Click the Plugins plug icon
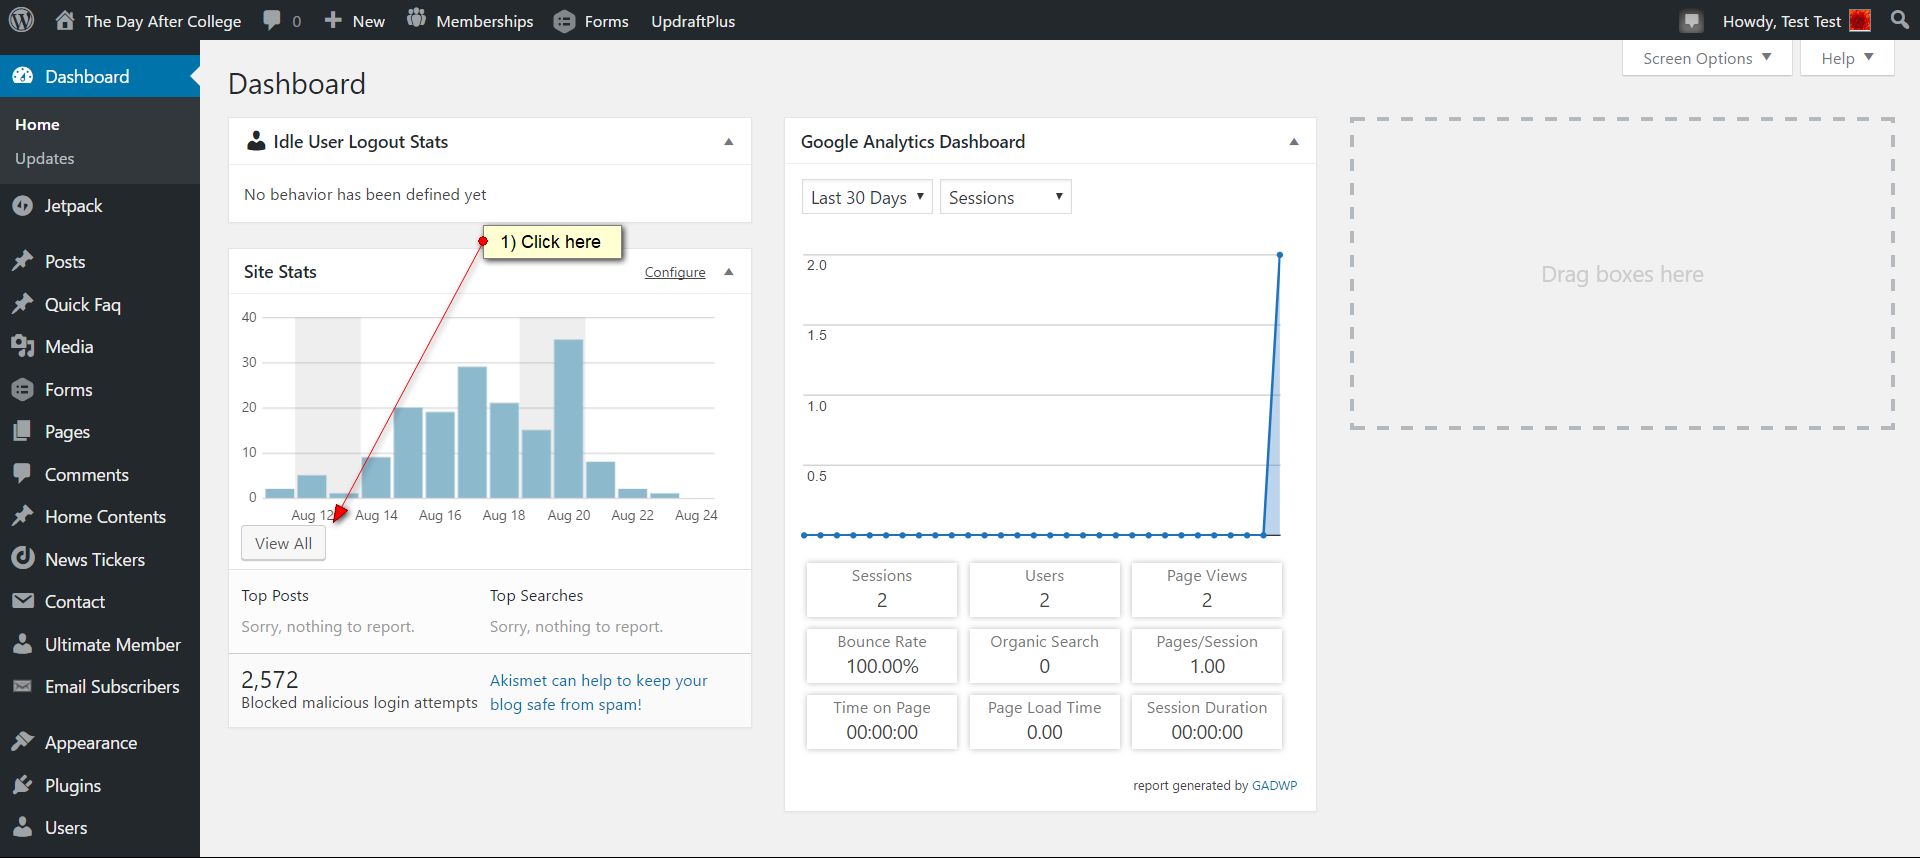 pos(22,786)
